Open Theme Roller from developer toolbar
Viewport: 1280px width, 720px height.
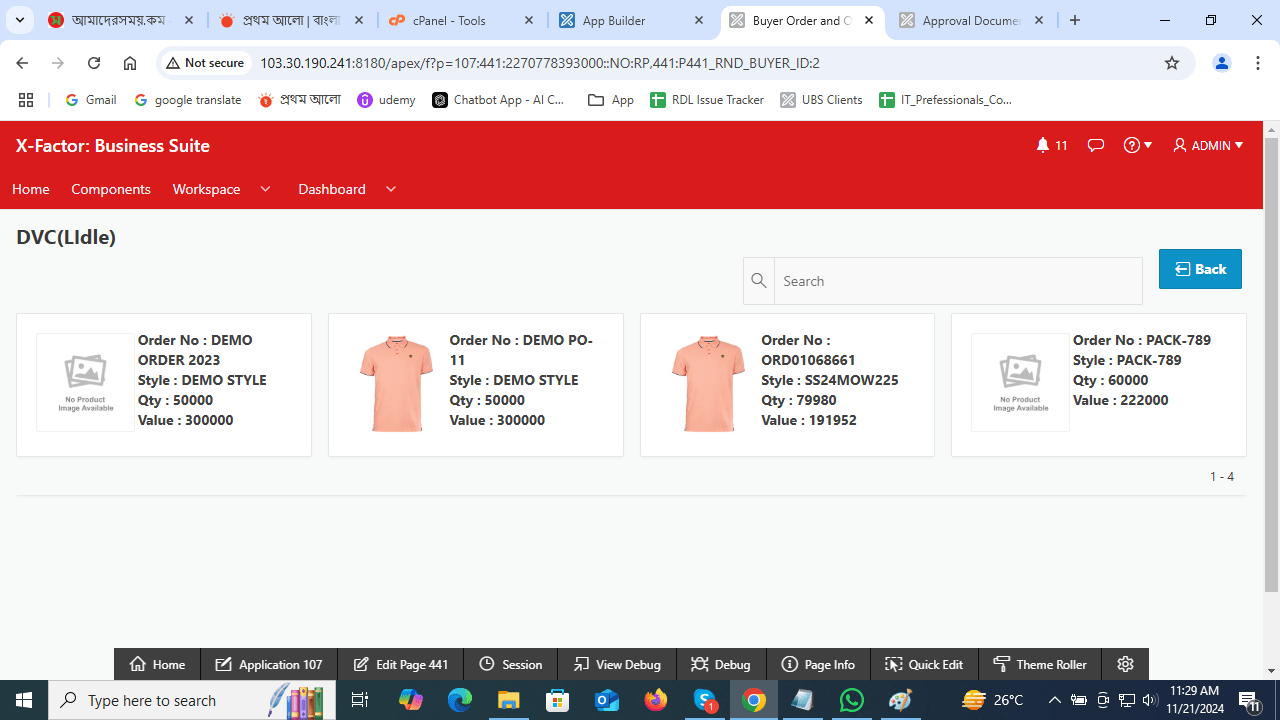click(1040, 664)
